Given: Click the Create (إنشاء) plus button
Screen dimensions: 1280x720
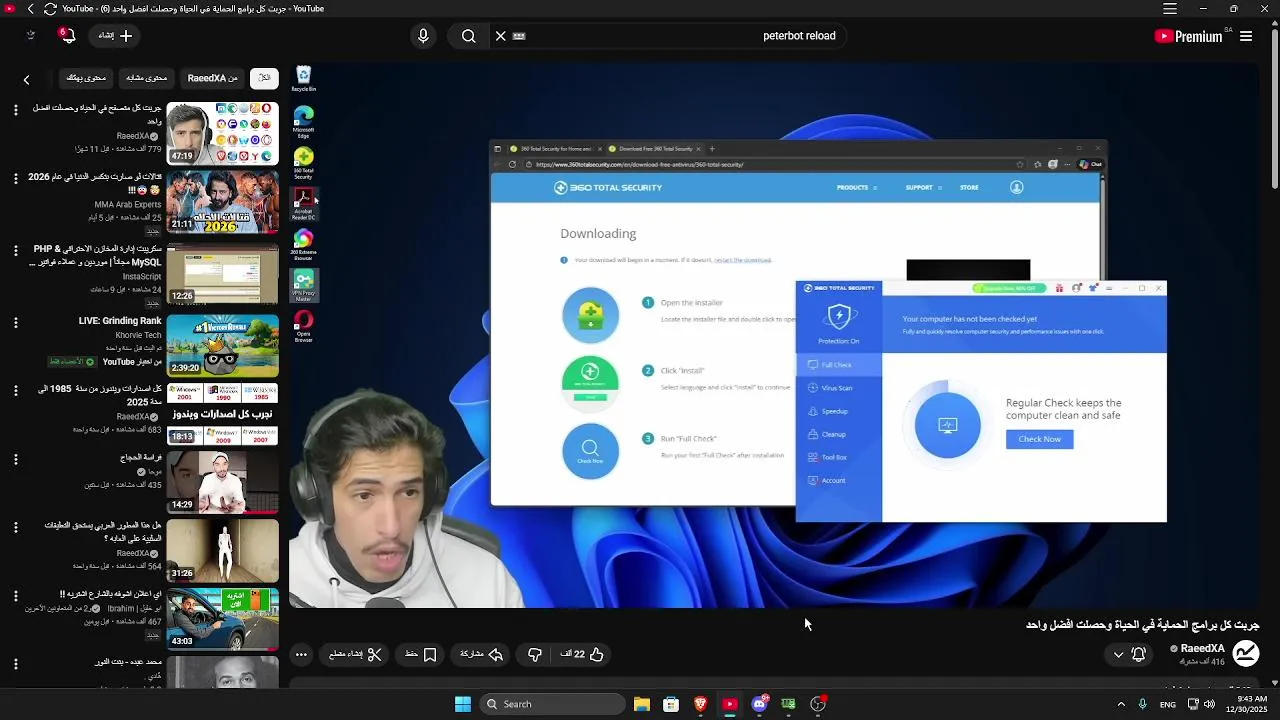Looking at the screenshot, I should (x=115, y=36).
